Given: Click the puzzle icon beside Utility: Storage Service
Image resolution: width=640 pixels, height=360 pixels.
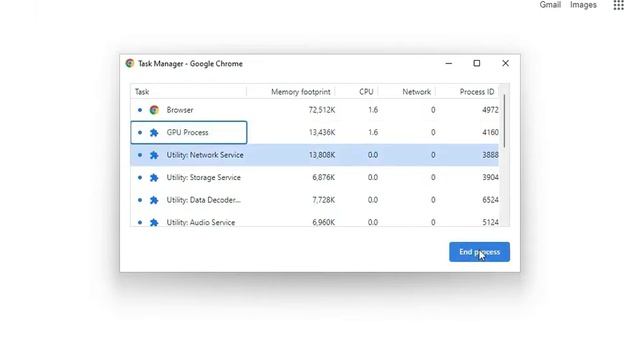Looking at the screenshot, I should [x=154, y=178].
